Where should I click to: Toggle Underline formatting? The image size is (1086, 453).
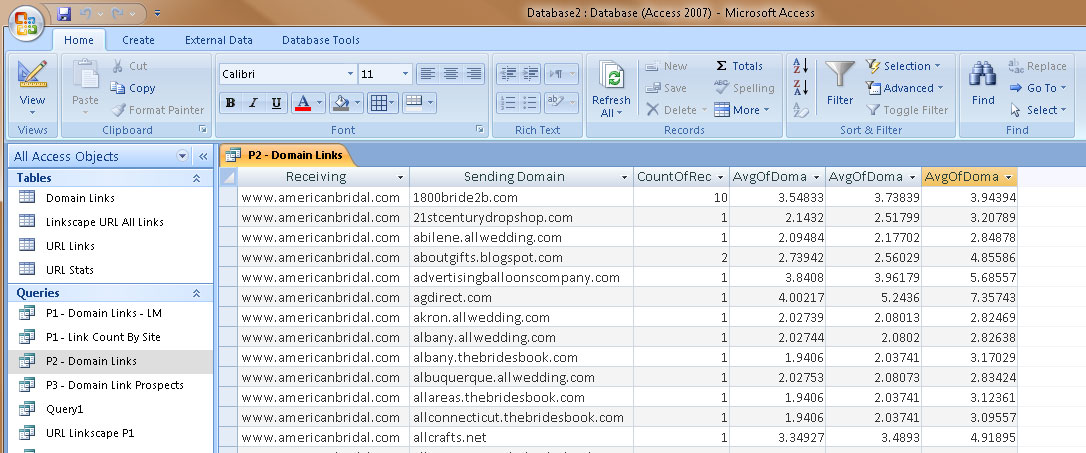(x=276, y=103)
